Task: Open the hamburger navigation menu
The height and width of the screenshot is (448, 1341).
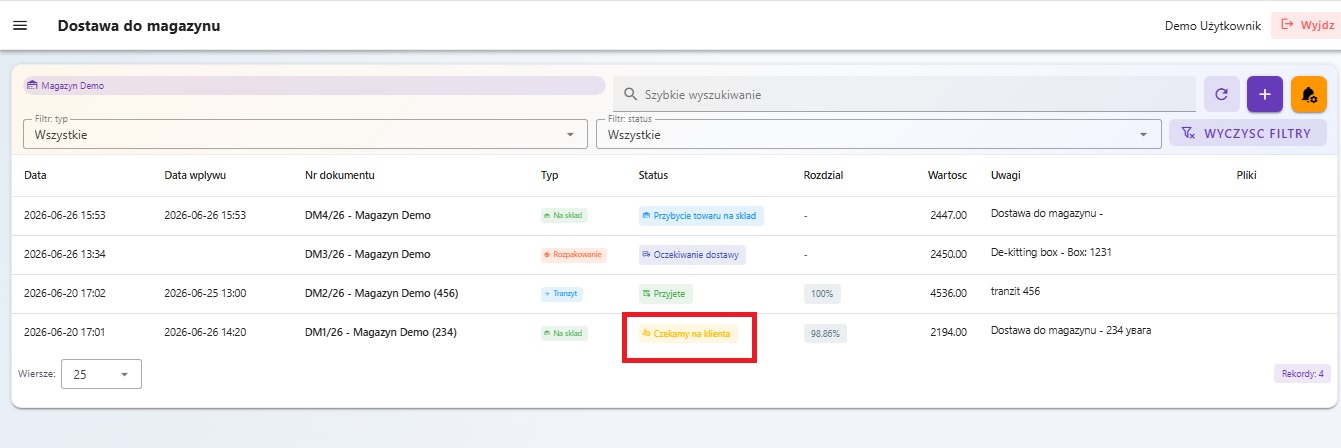Action: 20,25
